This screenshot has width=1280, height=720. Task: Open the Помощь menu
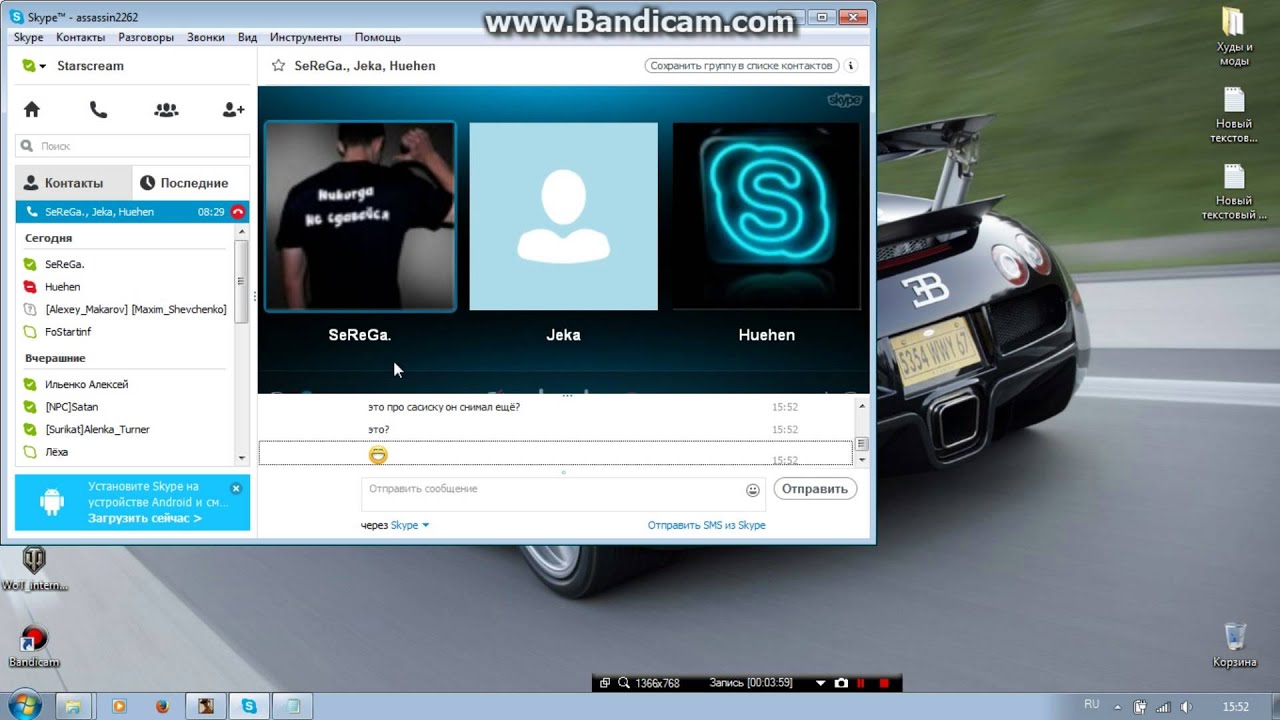coord(377,37)
